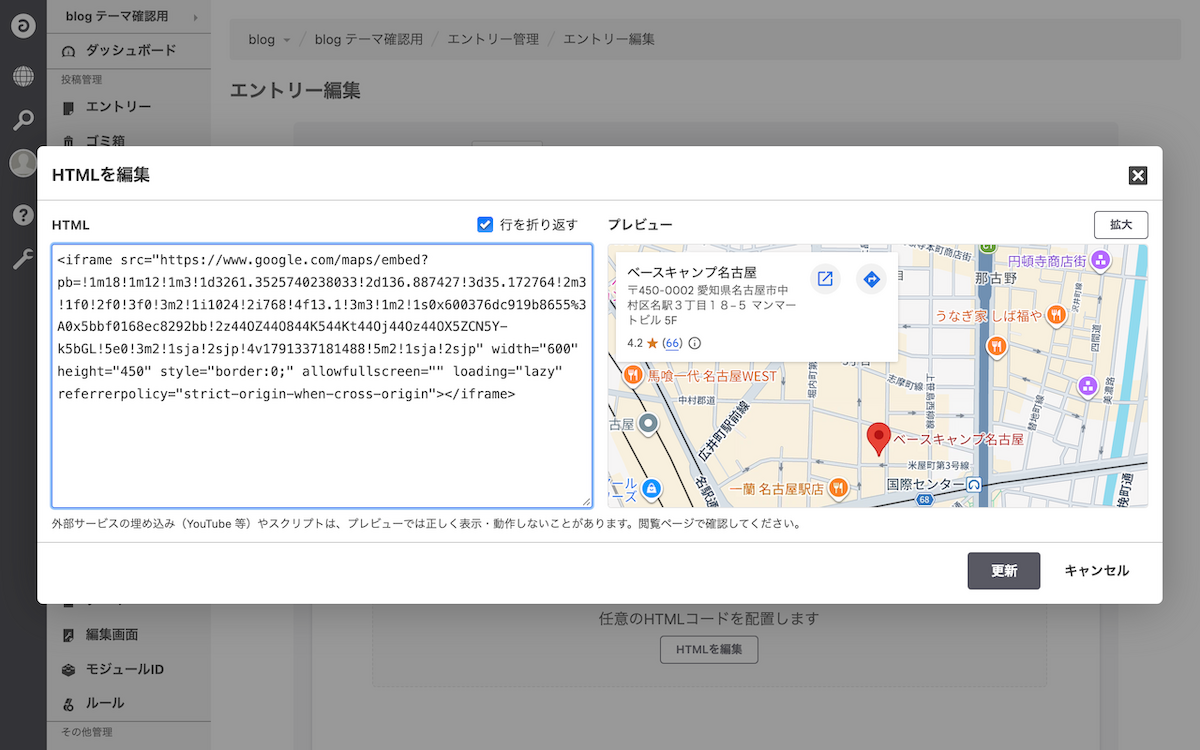
Task: Open the search magnifier in left rail
Action: [x=23, y=121]
